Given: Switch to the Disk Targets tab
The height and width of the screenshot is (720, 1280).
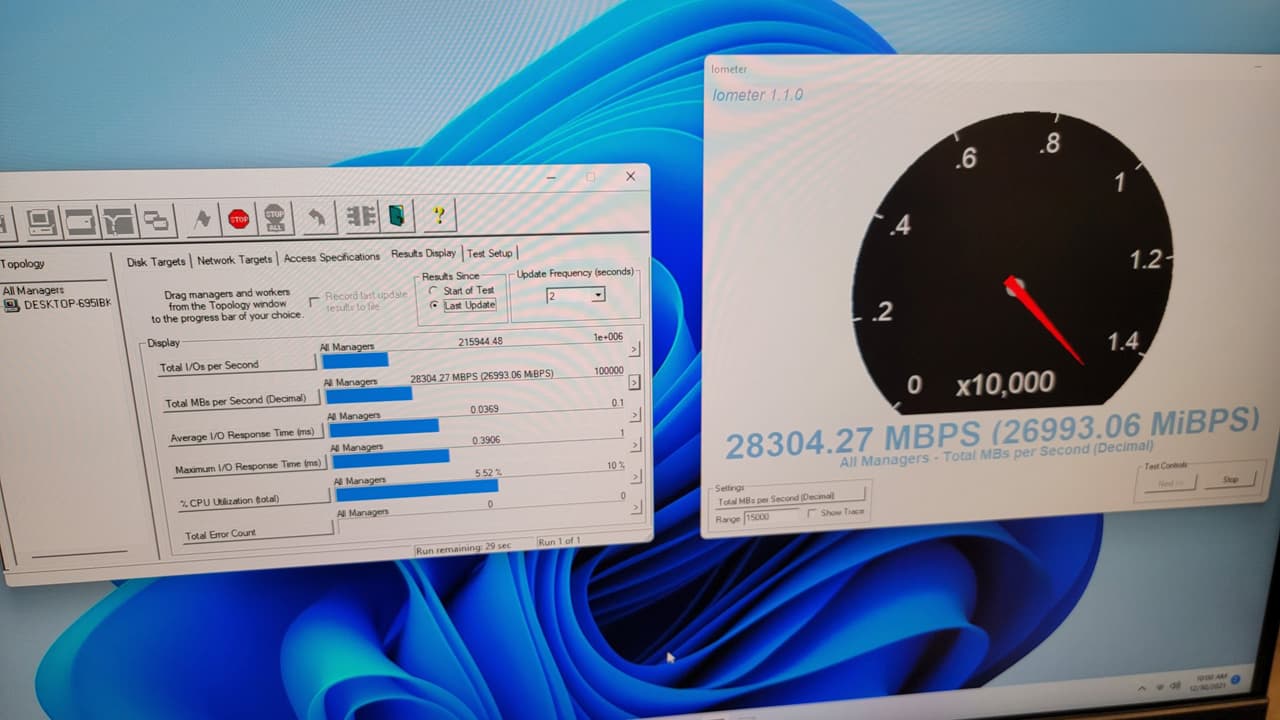Looking at the screenshot, I should tap(156, 261).
